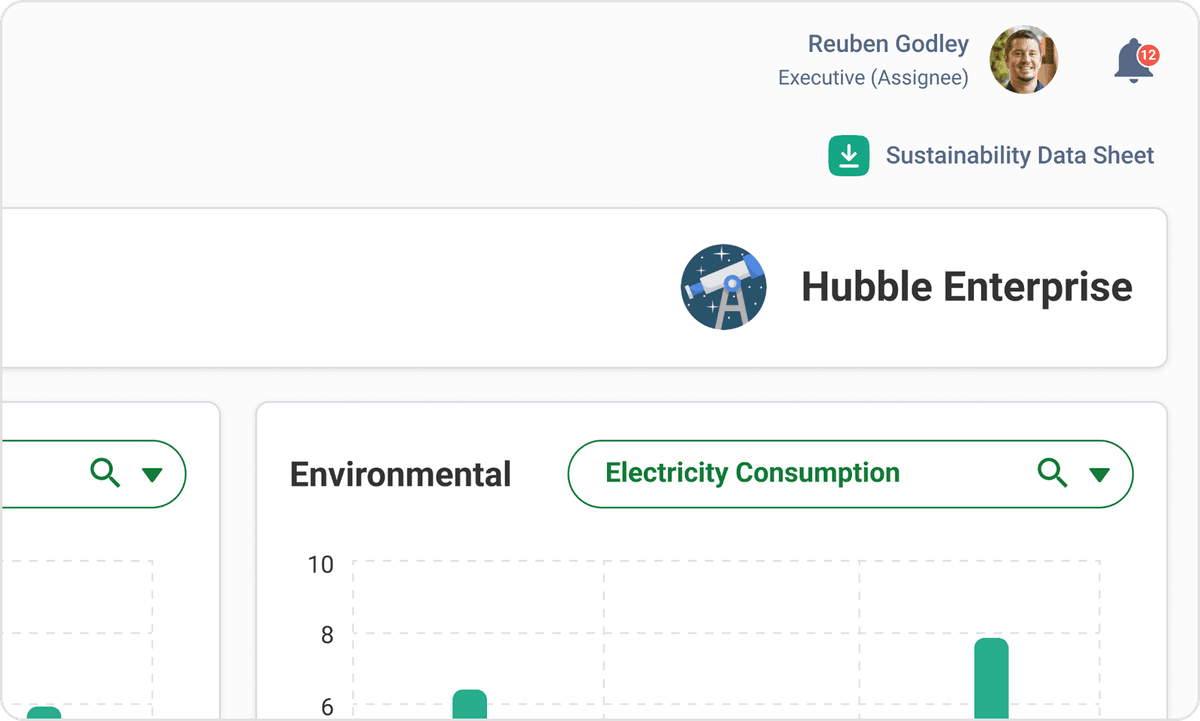The height and width of the screenshot is (721, 1200).
Task: Click the search icon in the left panel selector
Action: click(105, 474)
